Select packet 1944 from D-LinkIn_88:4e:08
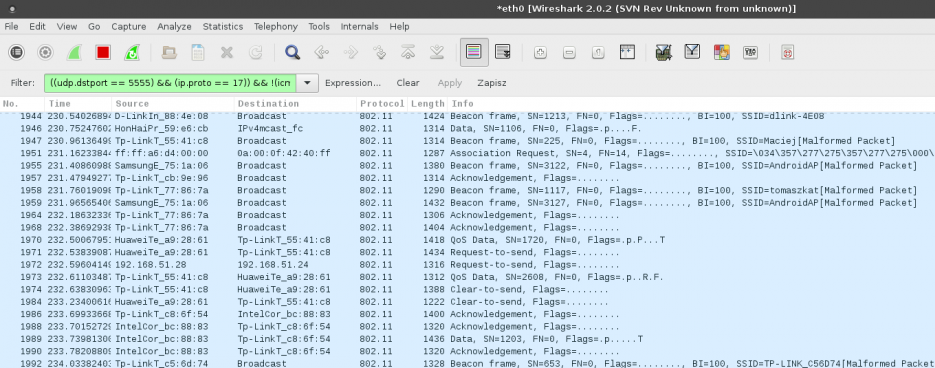Screen dimensions: 935x368 coord(468,116)
